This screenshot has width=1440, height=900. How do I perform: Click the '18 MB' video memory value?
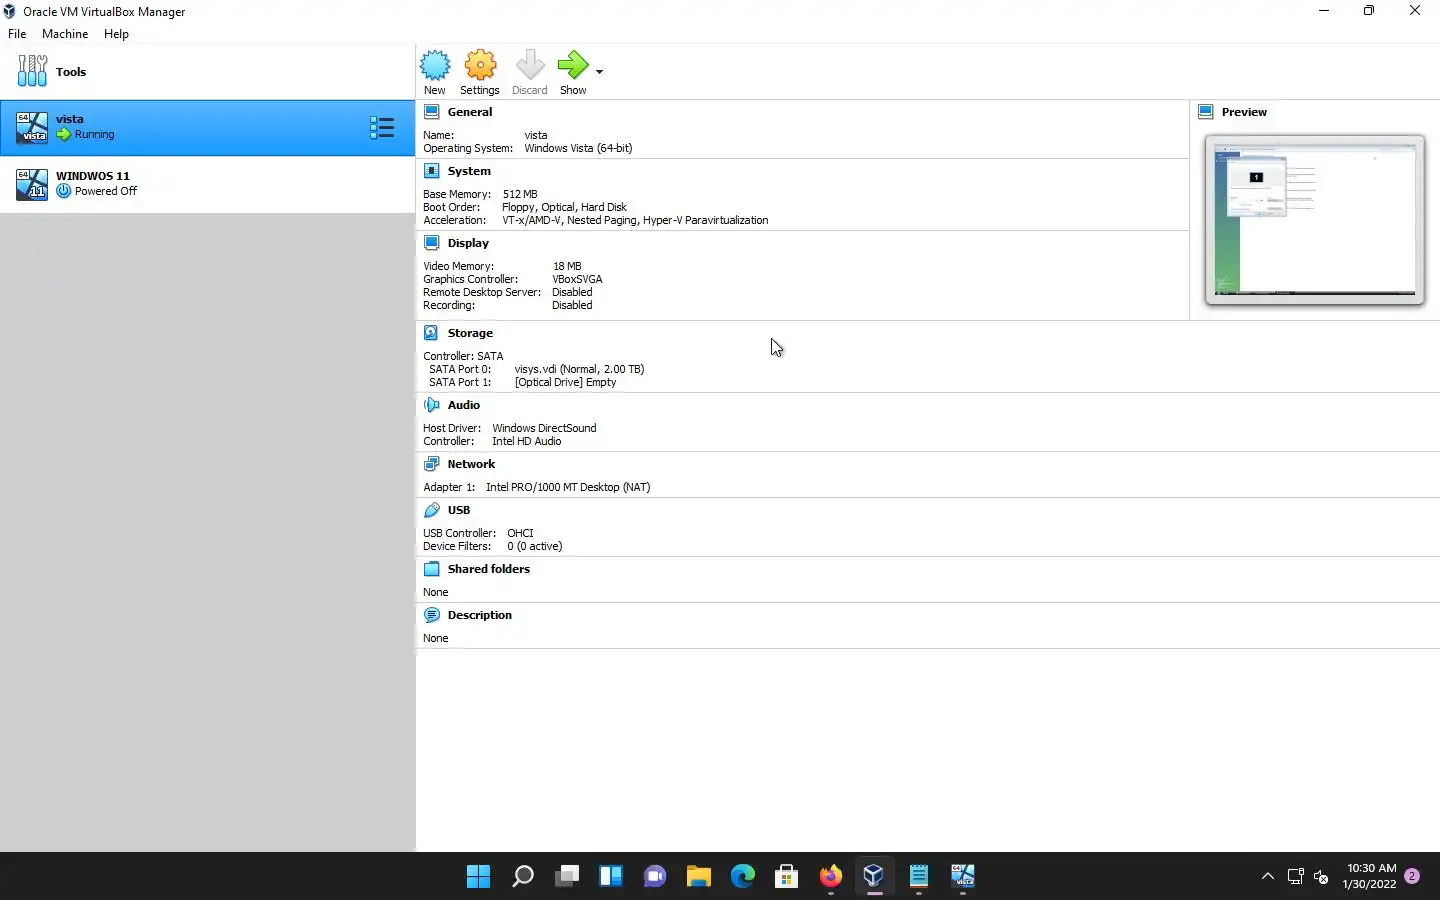click(x=567, y=266)
